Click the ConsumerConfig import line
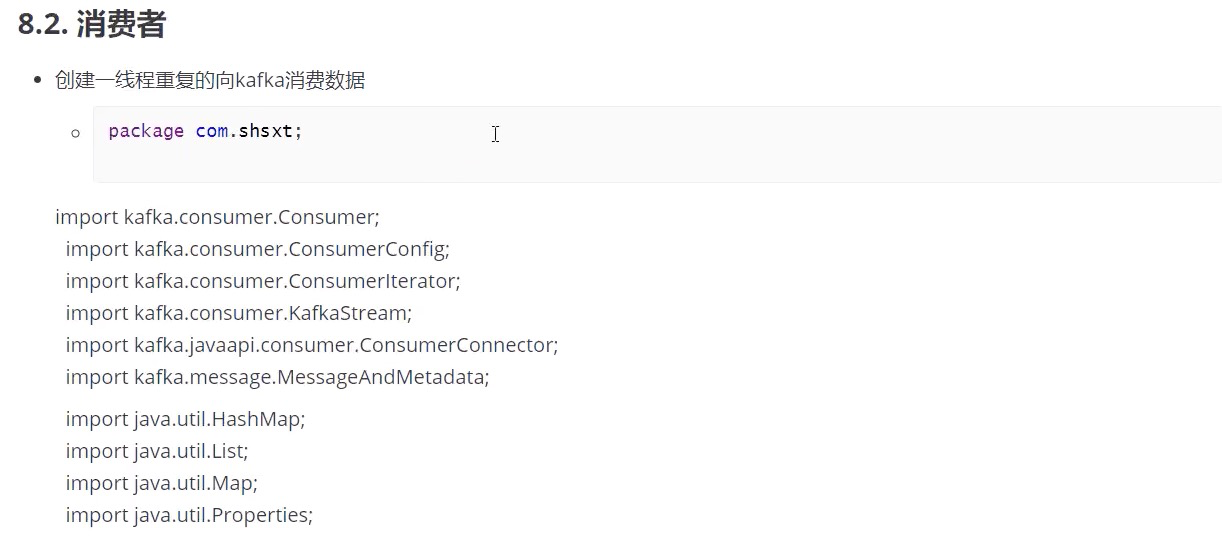 [x=257, y=249]
